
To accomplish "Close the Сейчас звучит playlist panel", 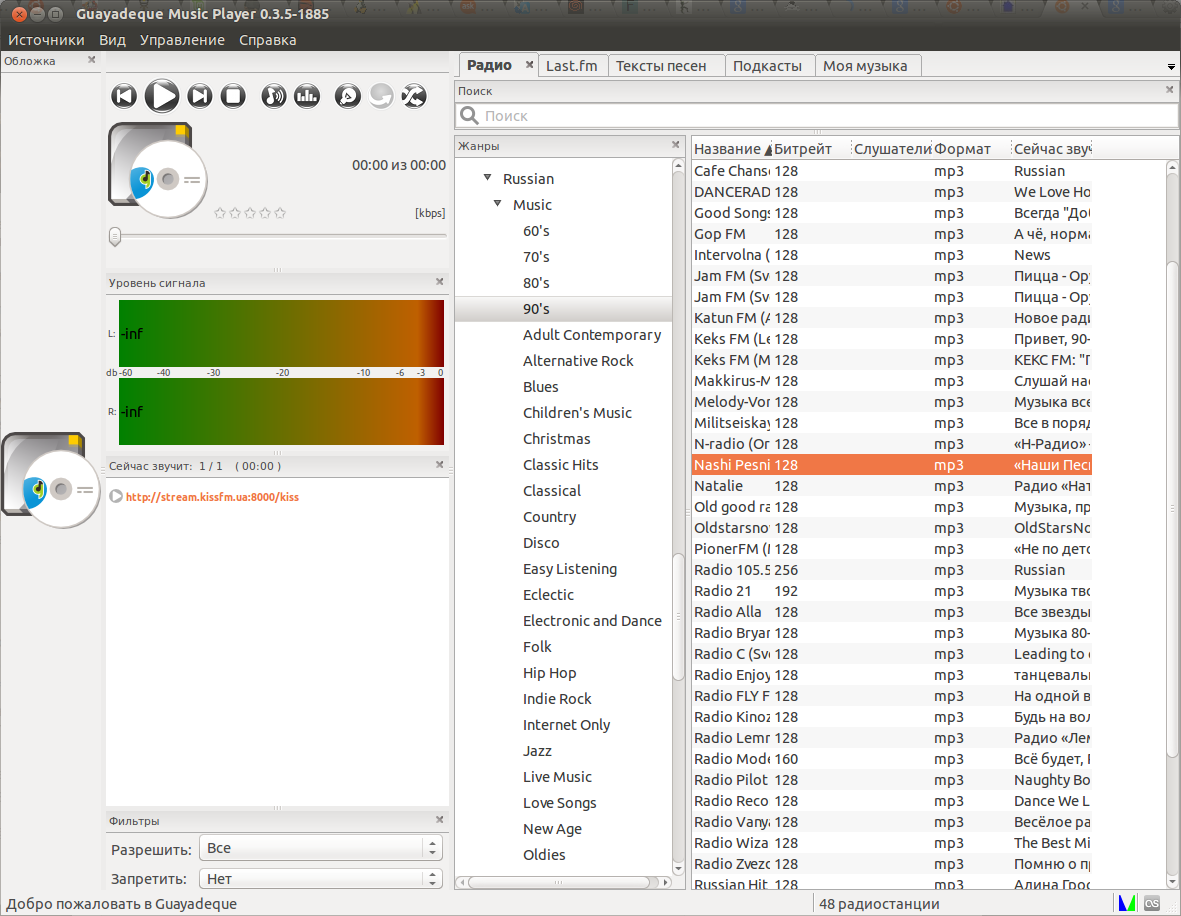I will tap(440, 465).
